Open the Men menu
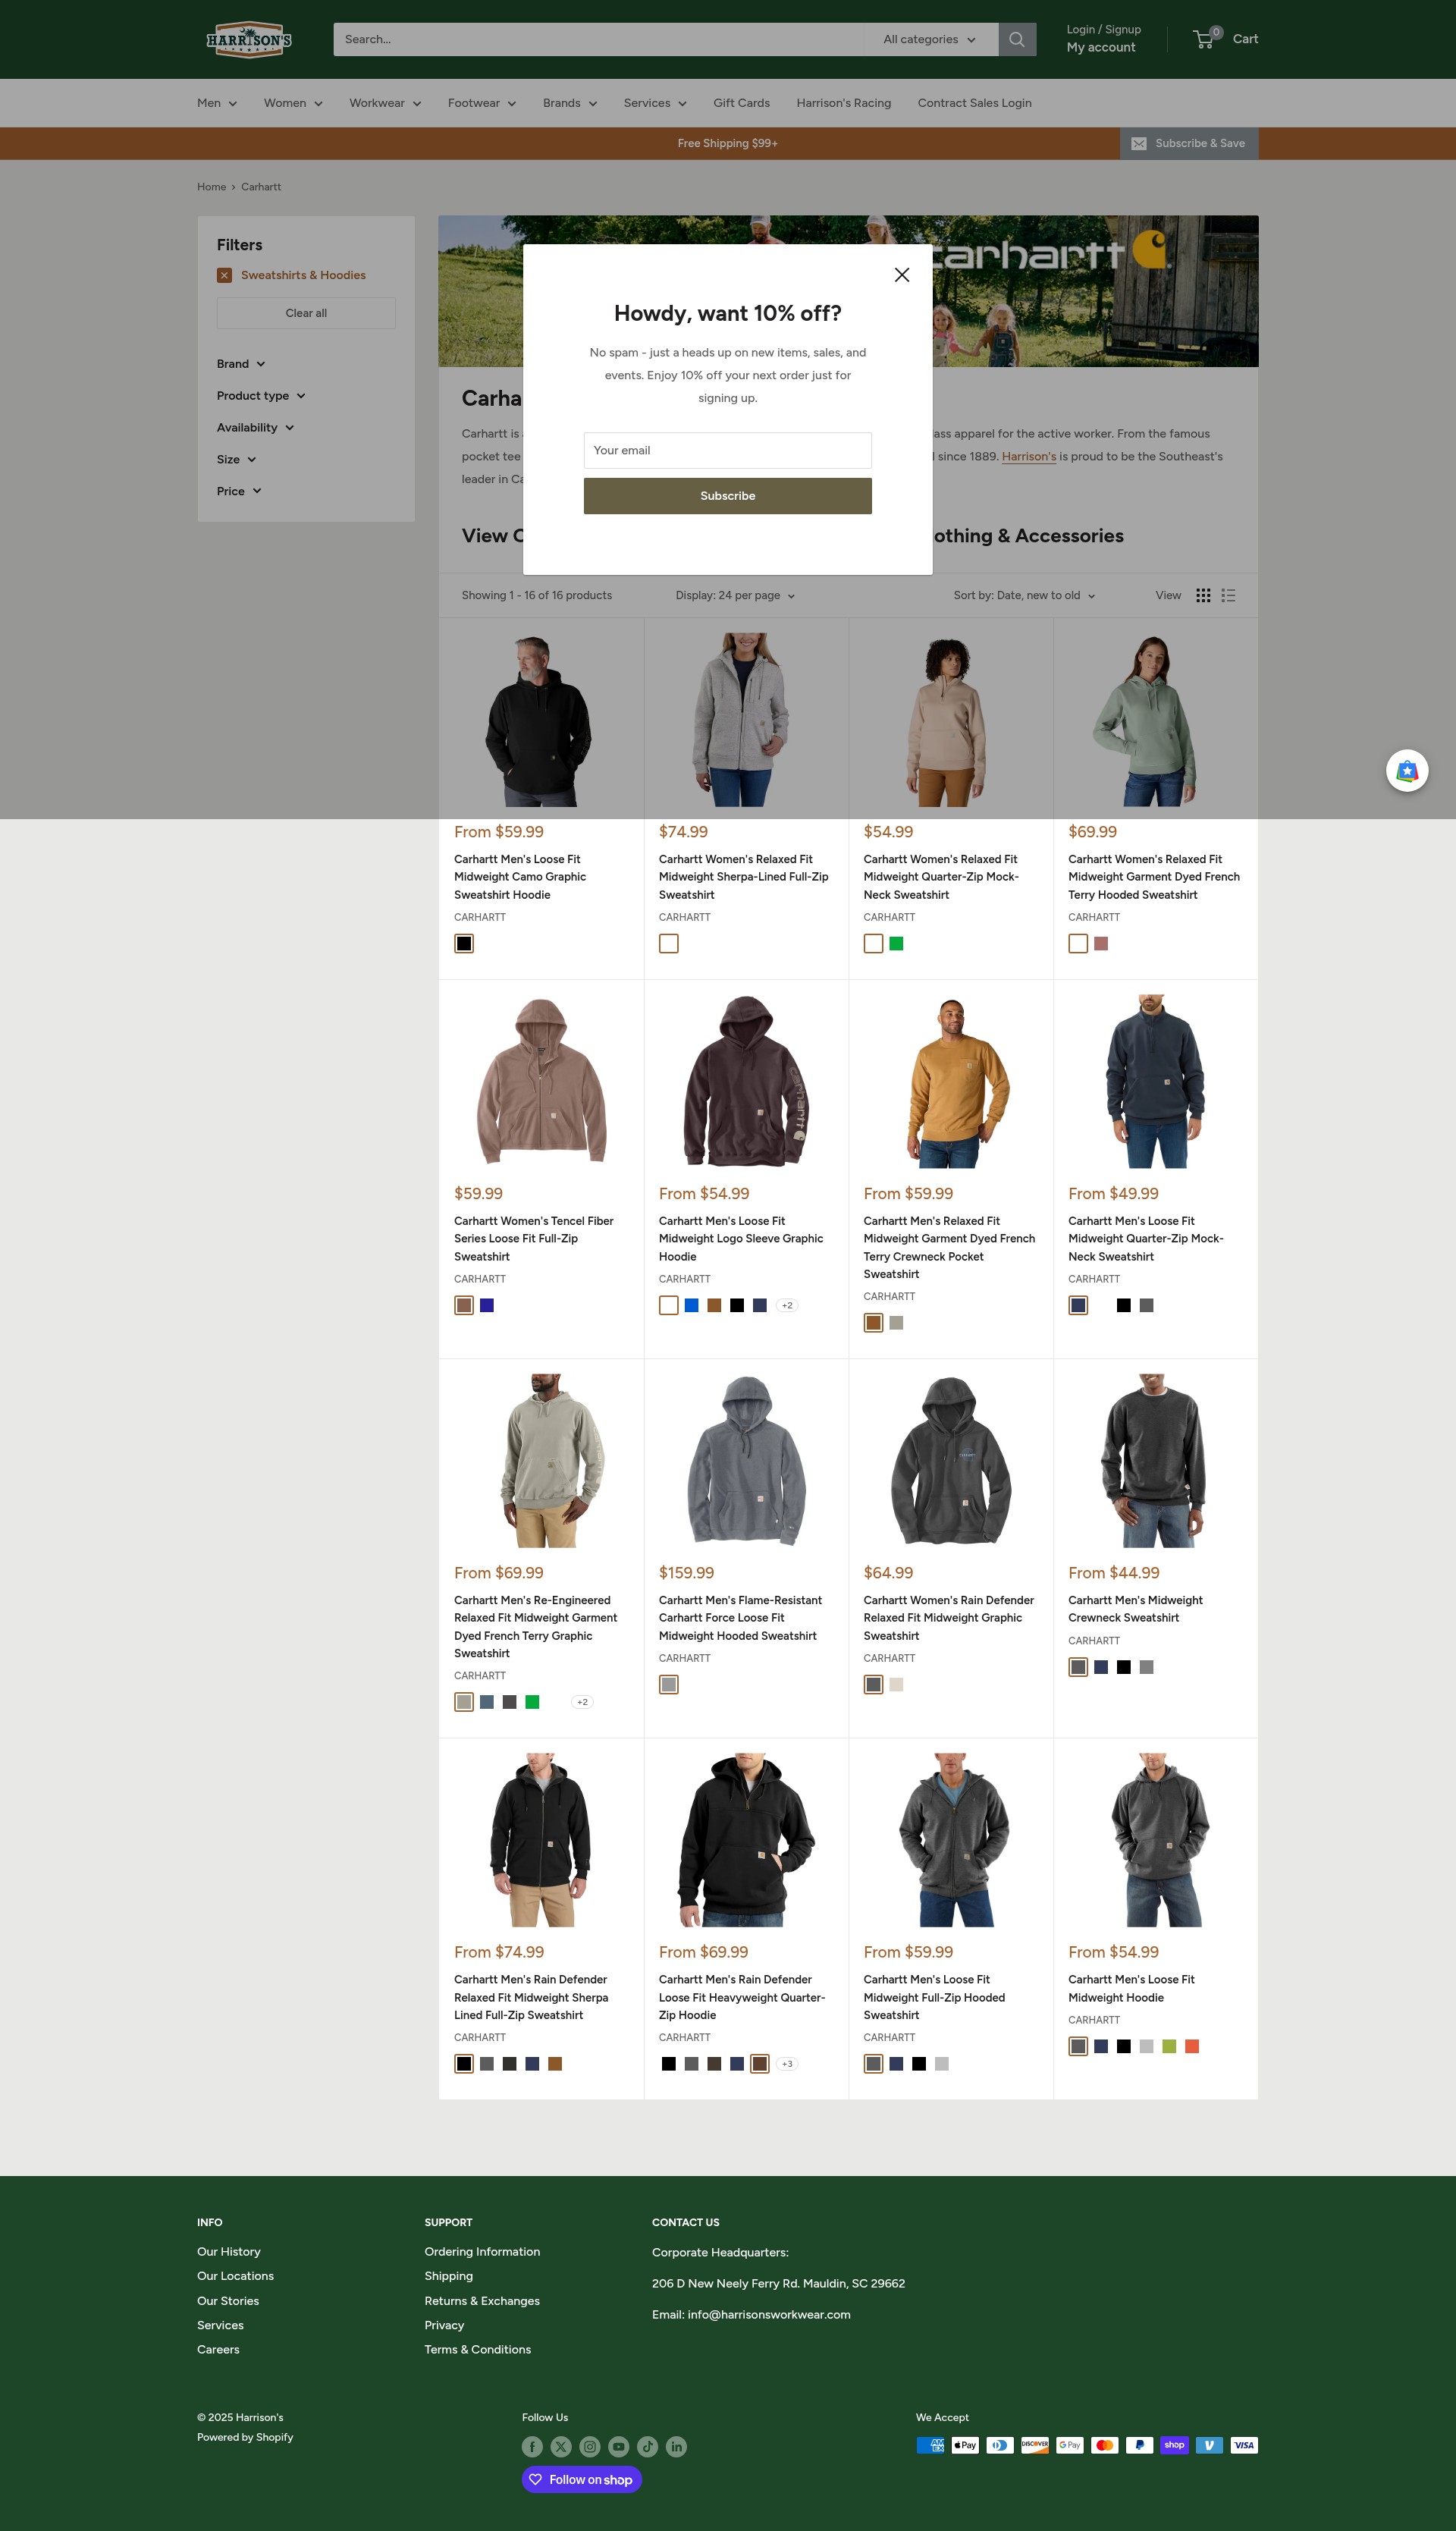Screen dimensions: 1456x2531 [x=217, y=103]
